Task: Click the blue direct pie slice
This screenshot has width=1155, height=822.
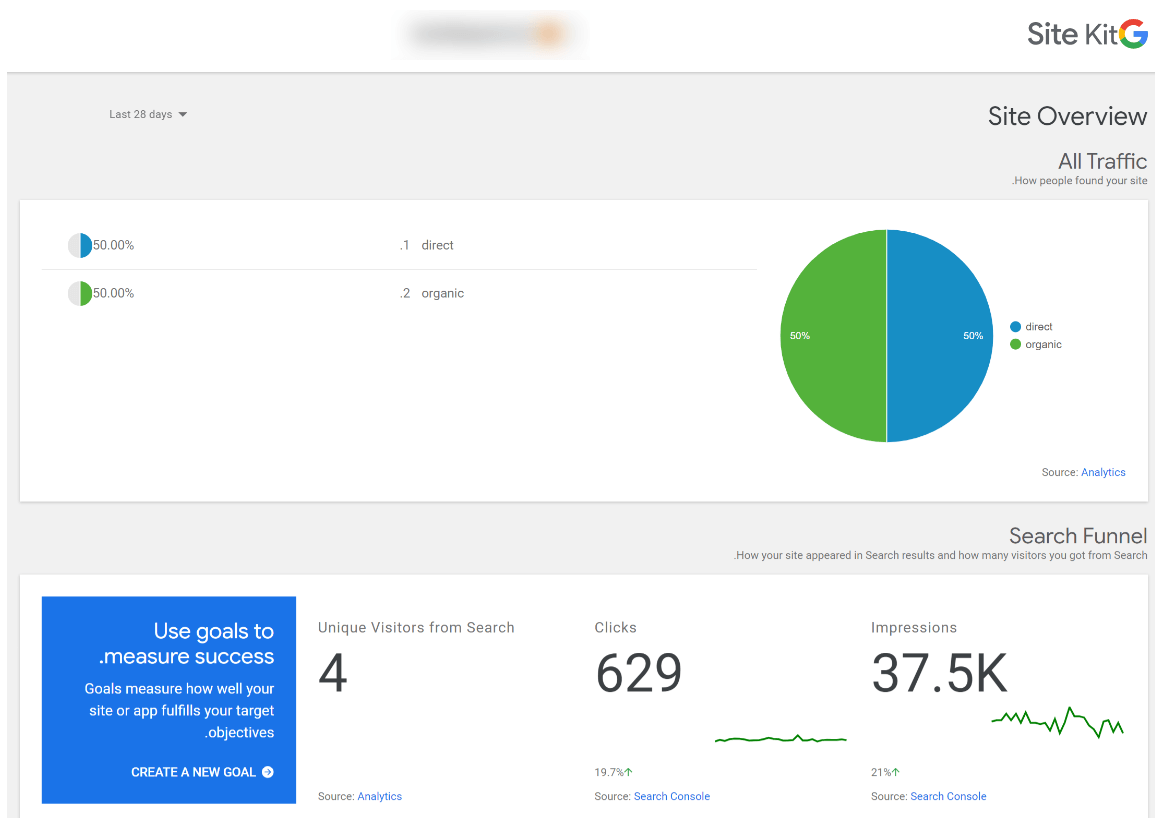Action: point(940,336)
